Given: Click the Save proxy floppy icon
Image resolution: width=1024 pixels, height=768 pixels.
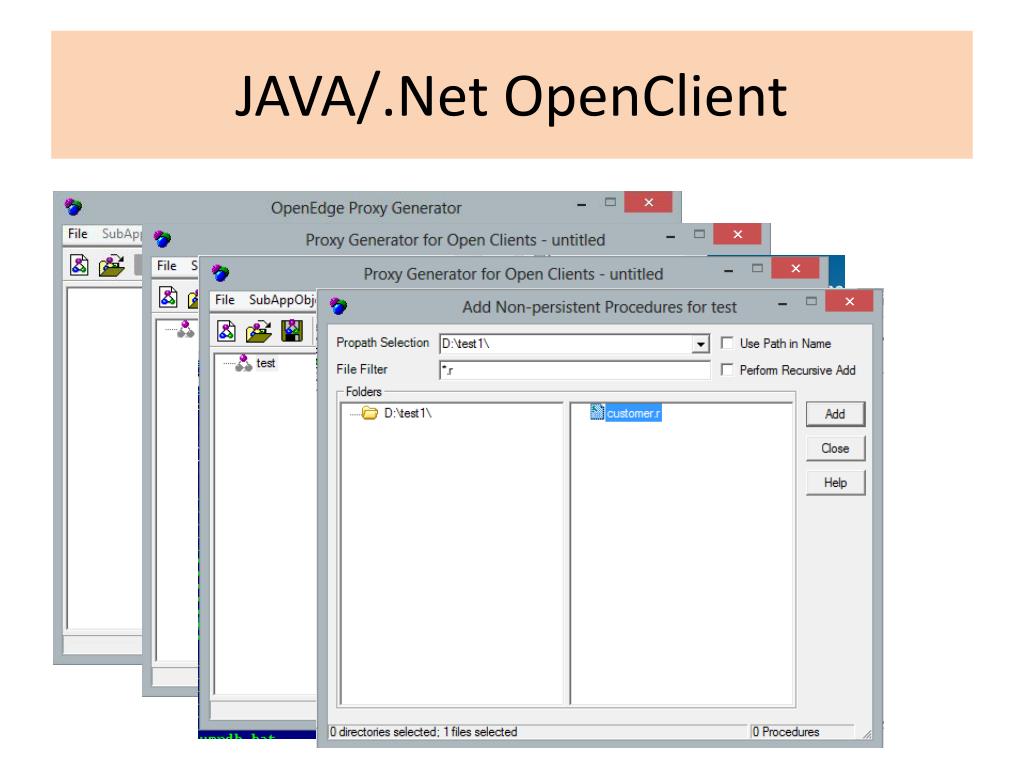Looking at the screenshot, I should [x=292, y=331].
